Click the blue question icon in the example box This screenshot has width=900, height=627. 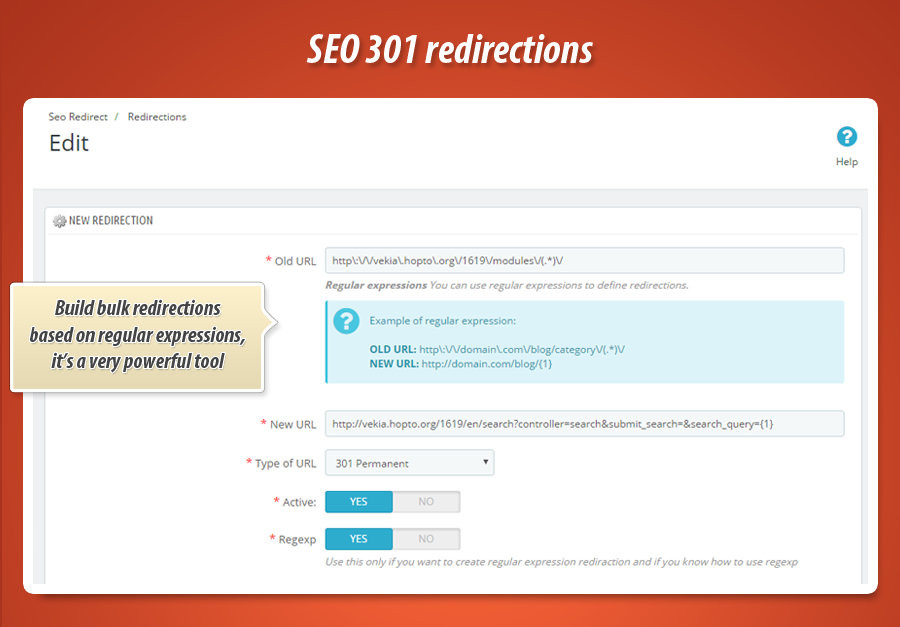point(346,321)
